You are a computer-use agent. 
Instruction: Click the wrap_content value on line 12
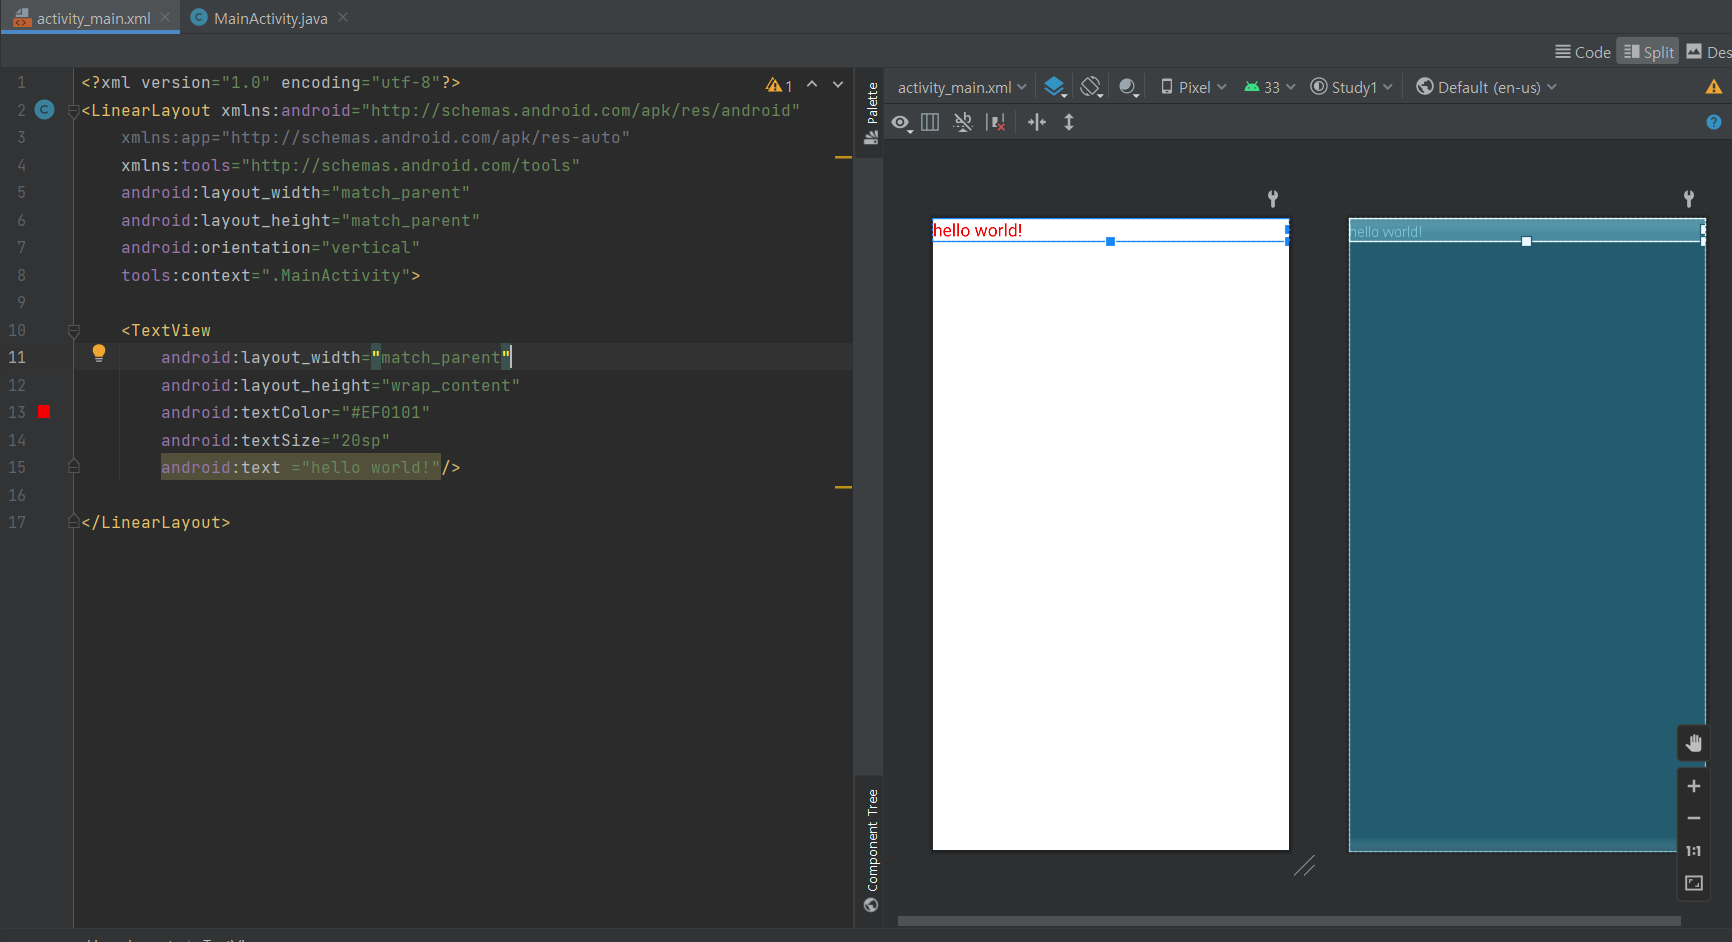tap(451, 385)
